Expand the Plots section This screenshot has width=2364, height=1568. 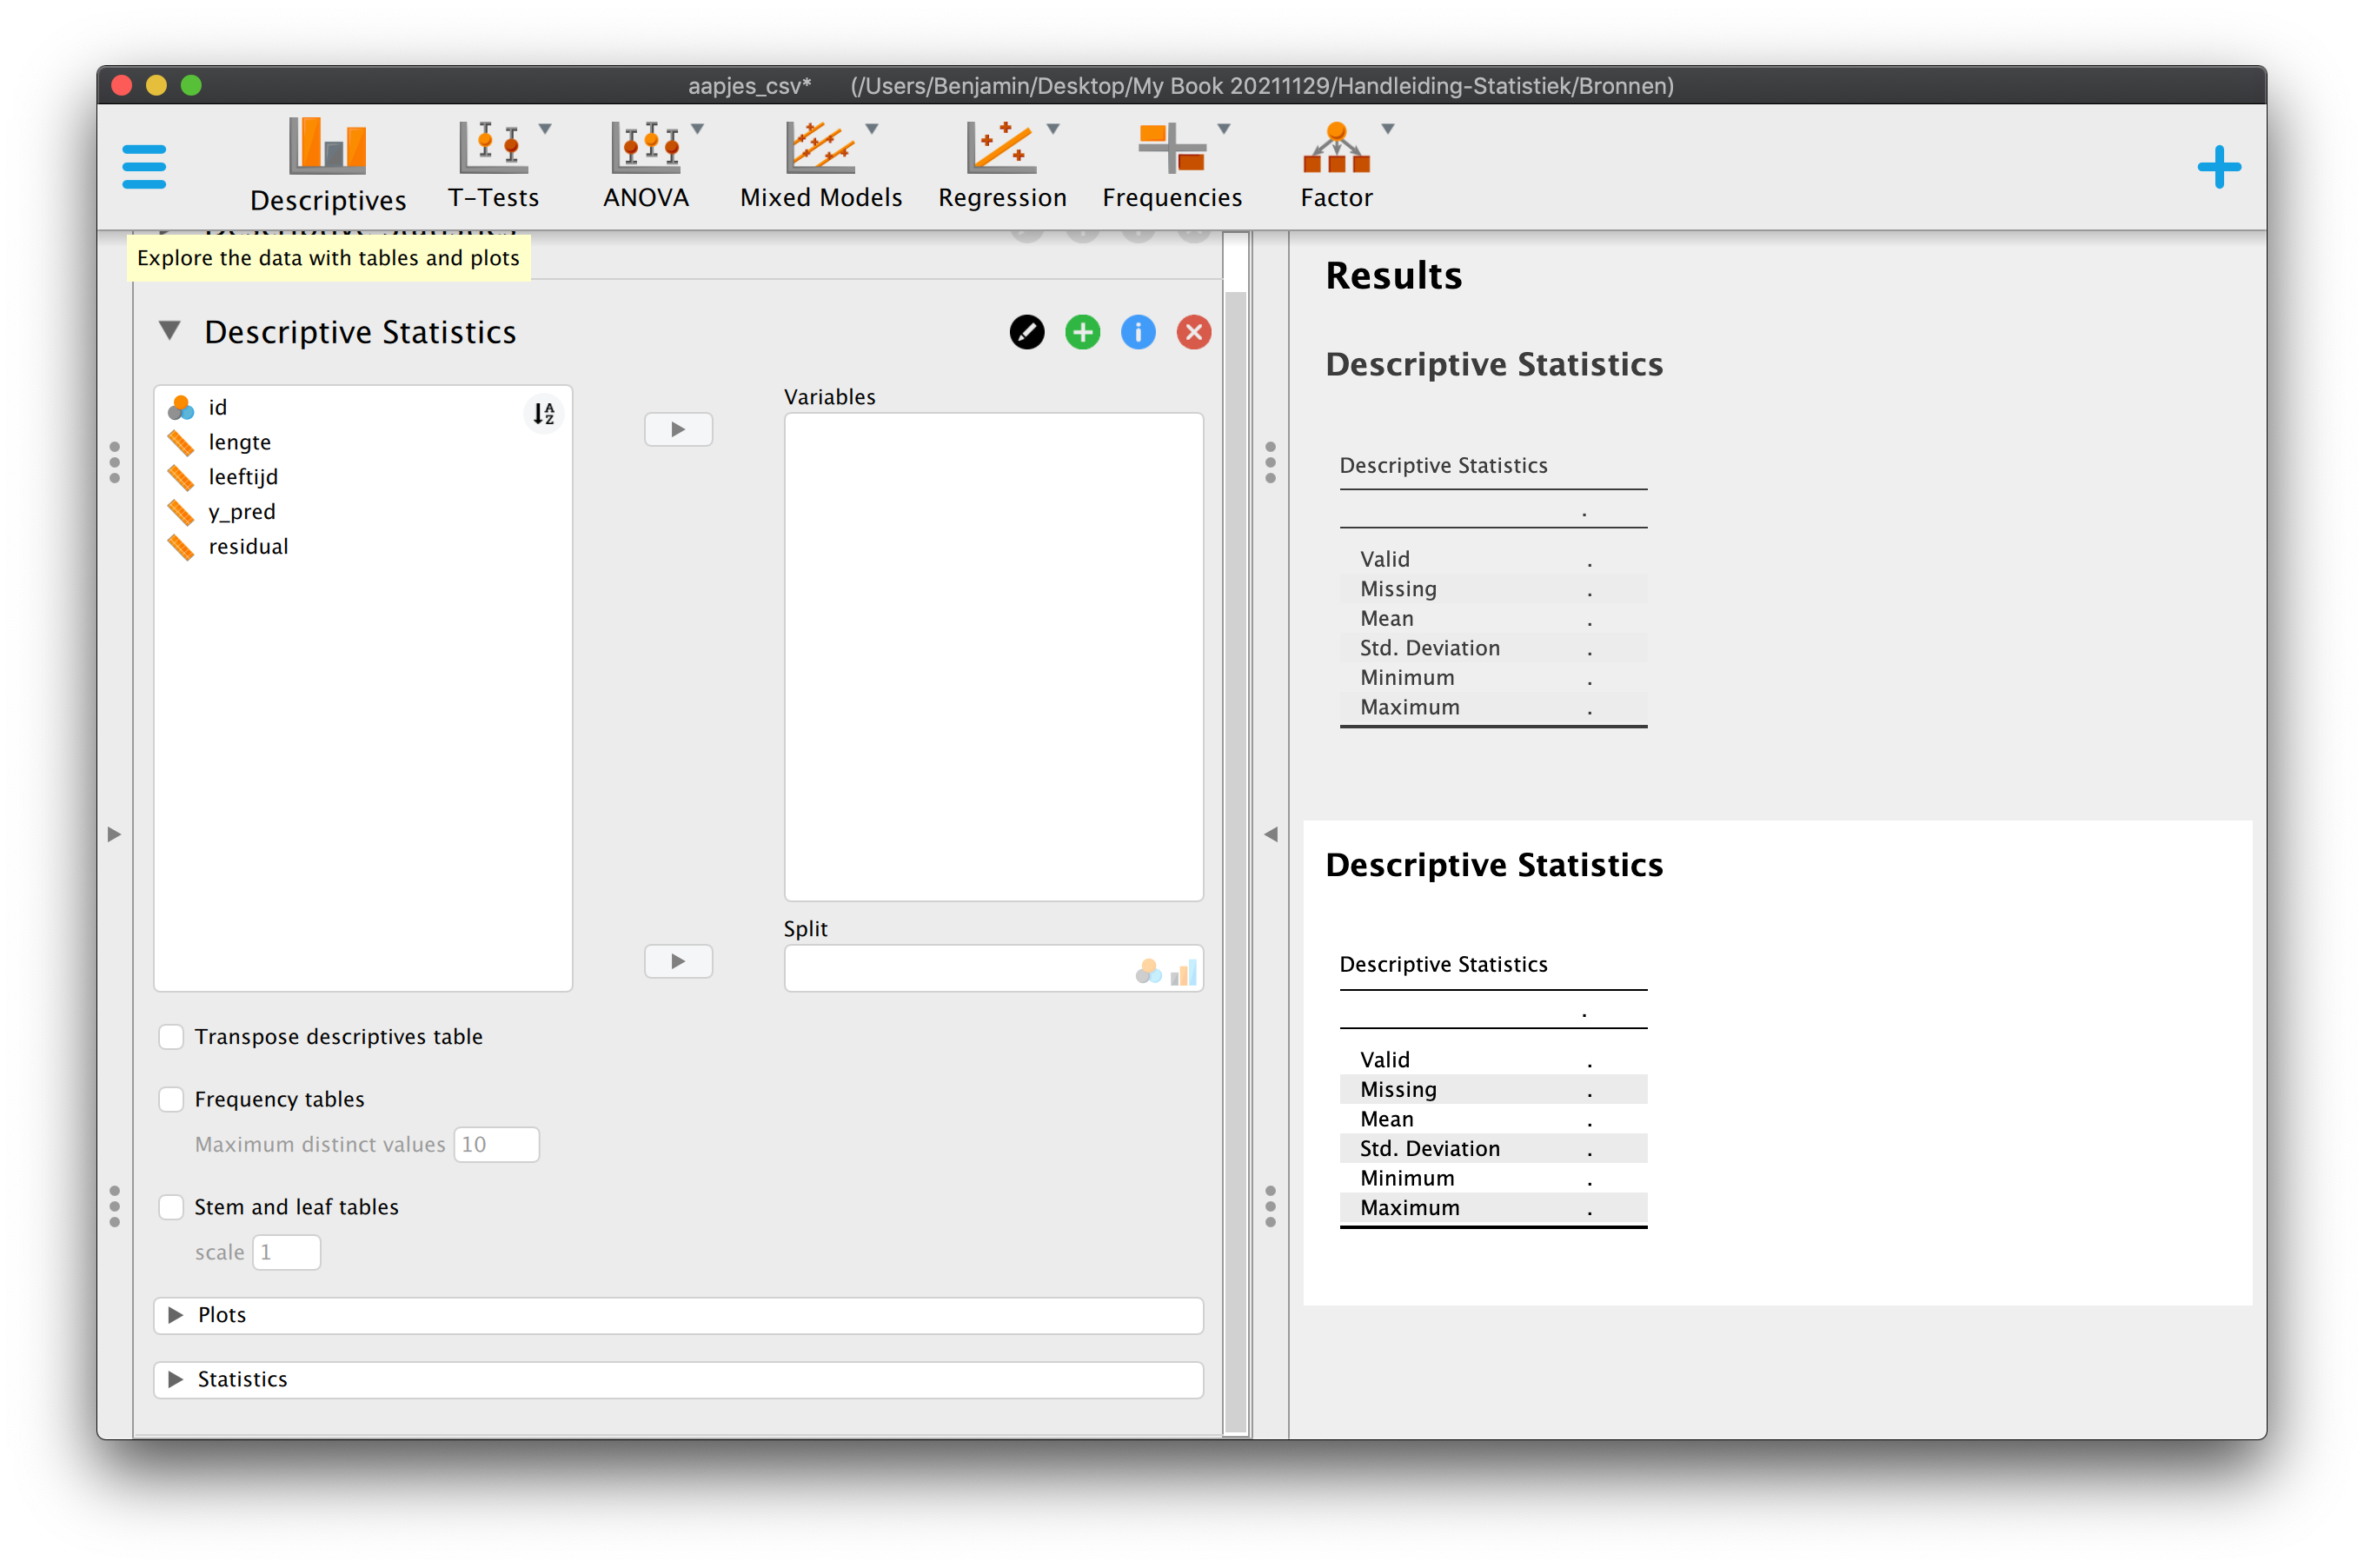point(678,1316)
